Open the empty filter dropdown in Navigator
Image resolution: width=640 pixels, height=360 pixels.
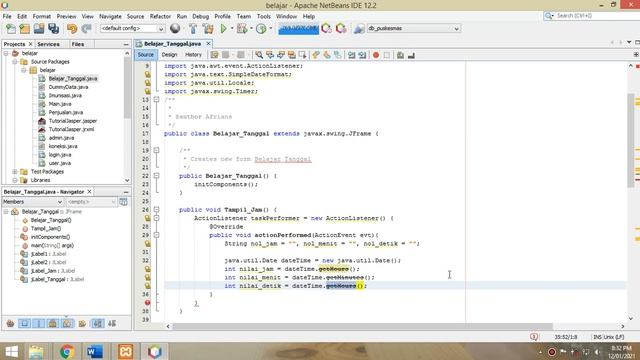pyautogui.click(x=92, y=202)
